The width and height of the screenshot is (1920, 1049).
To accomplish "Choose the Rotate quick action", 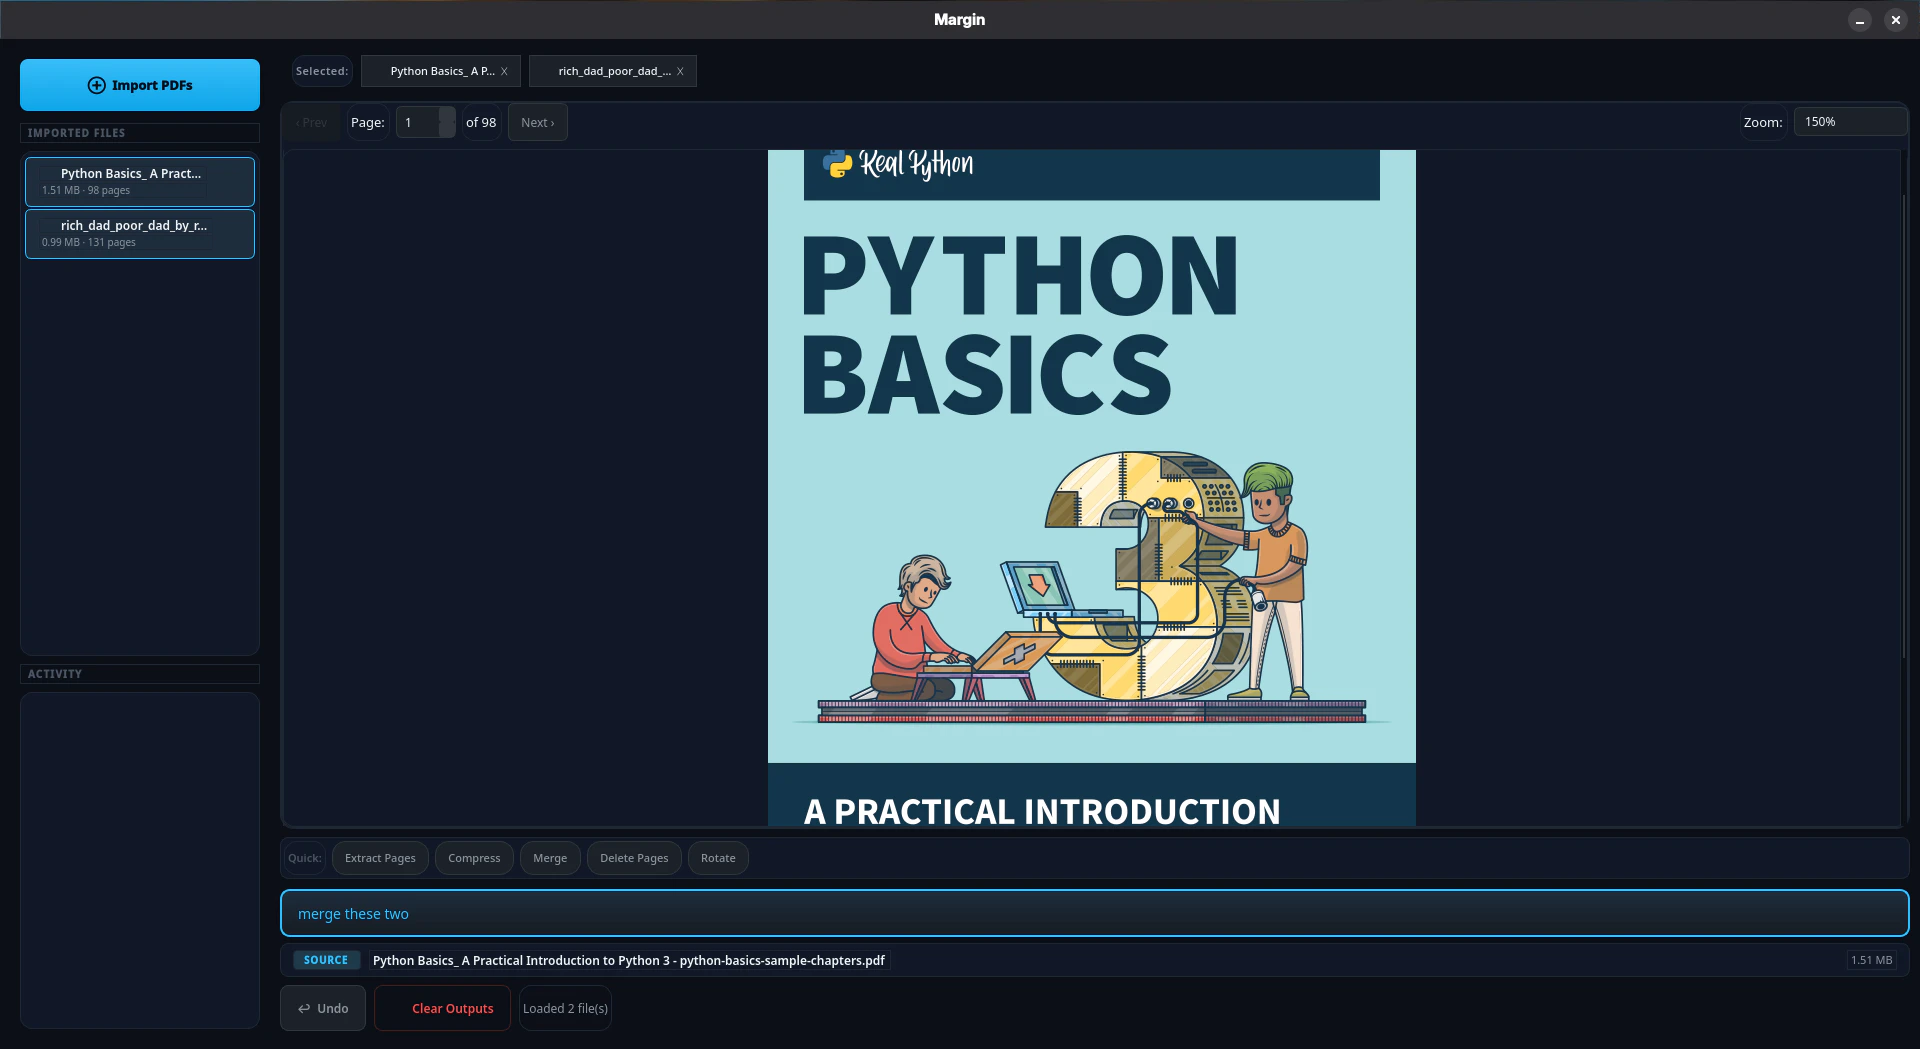I will pyautogui.click(x=717, y=858).
